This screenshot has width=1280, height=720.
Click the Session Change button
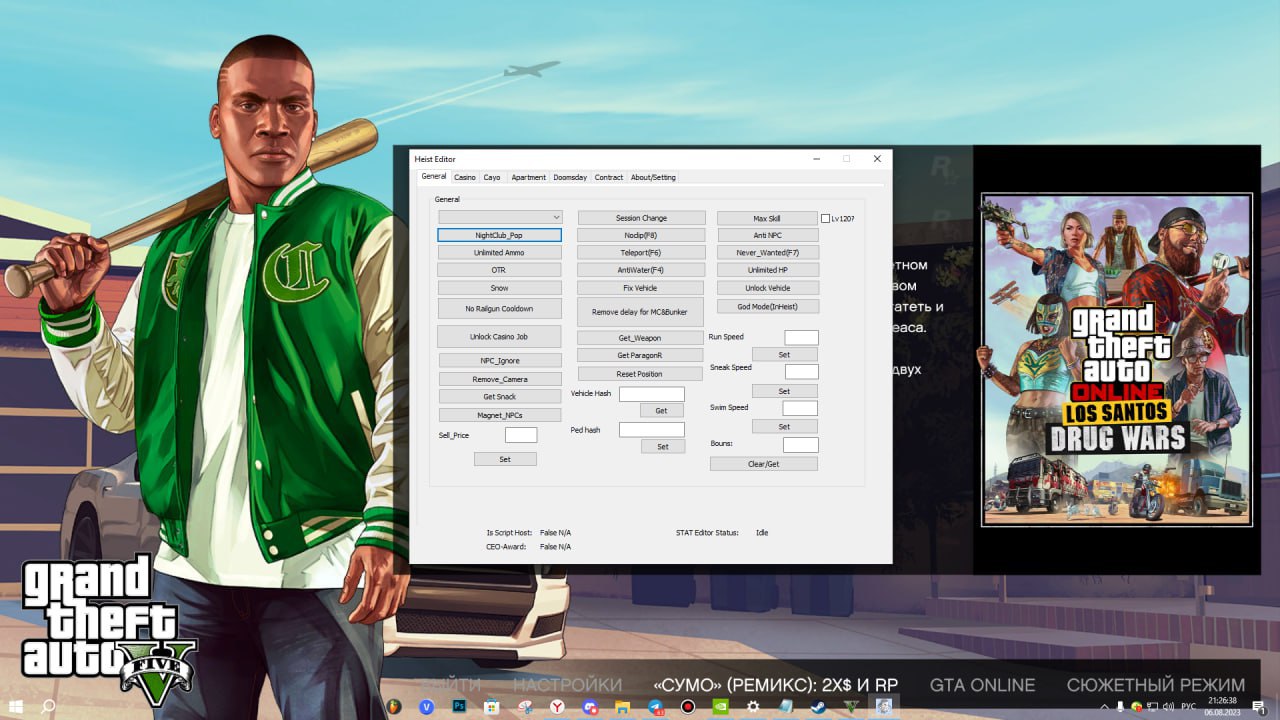tap(641, 218)
